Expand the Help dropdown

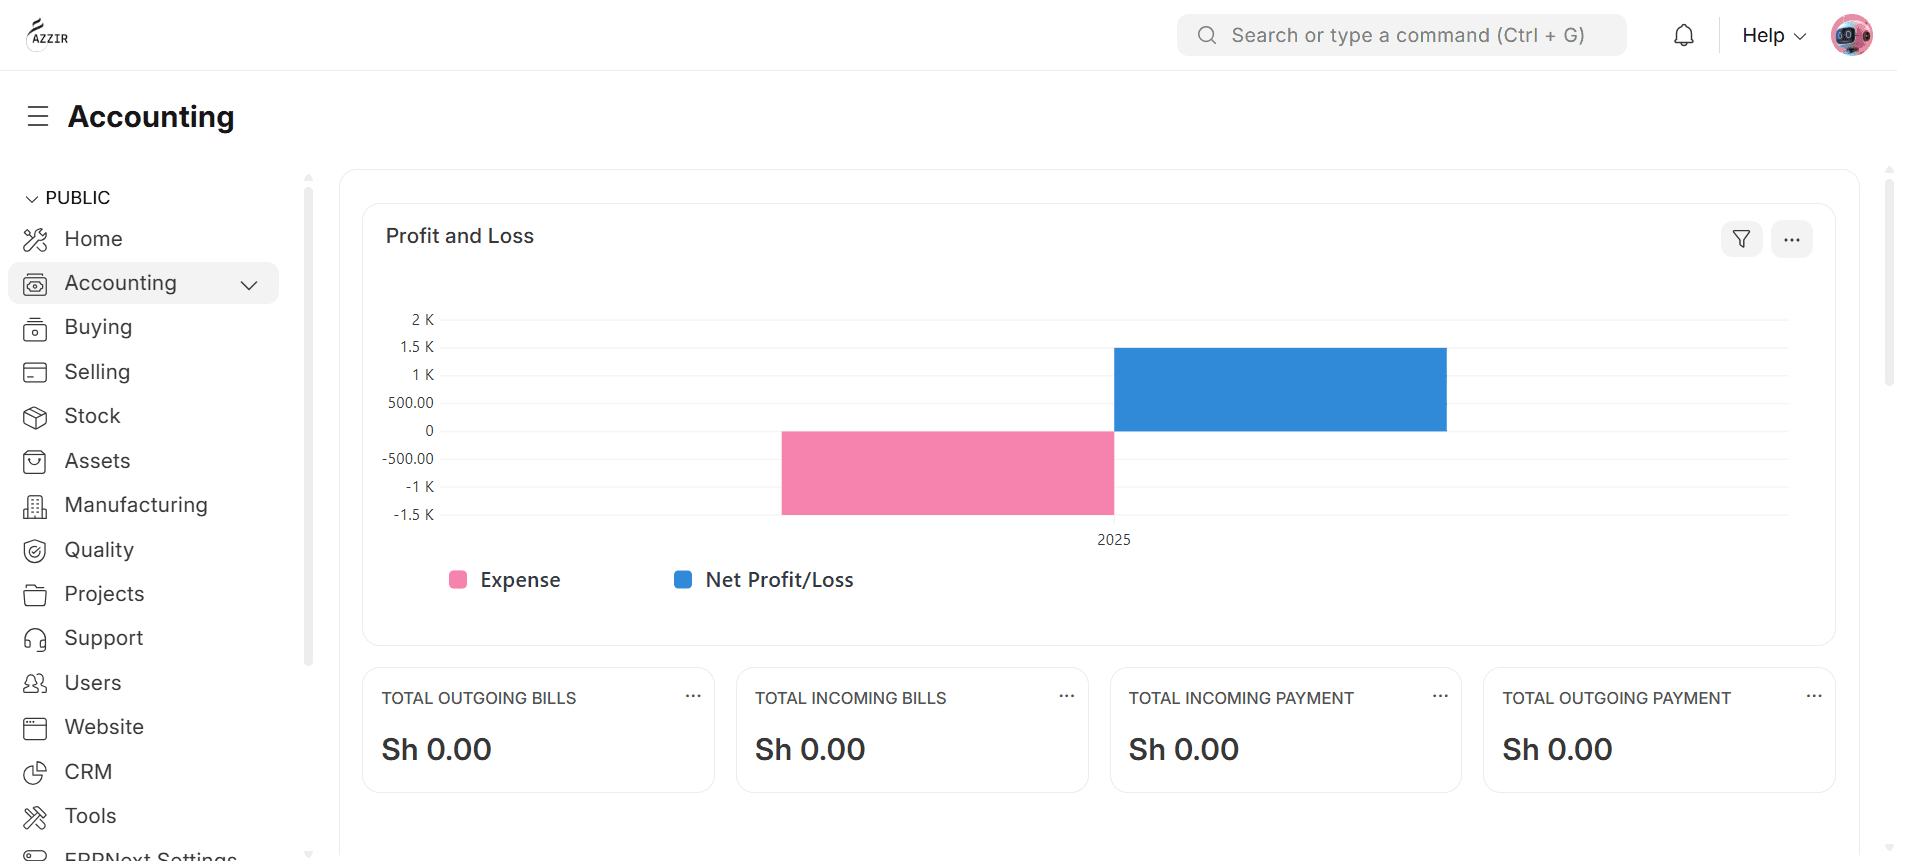pos(1773,36)
